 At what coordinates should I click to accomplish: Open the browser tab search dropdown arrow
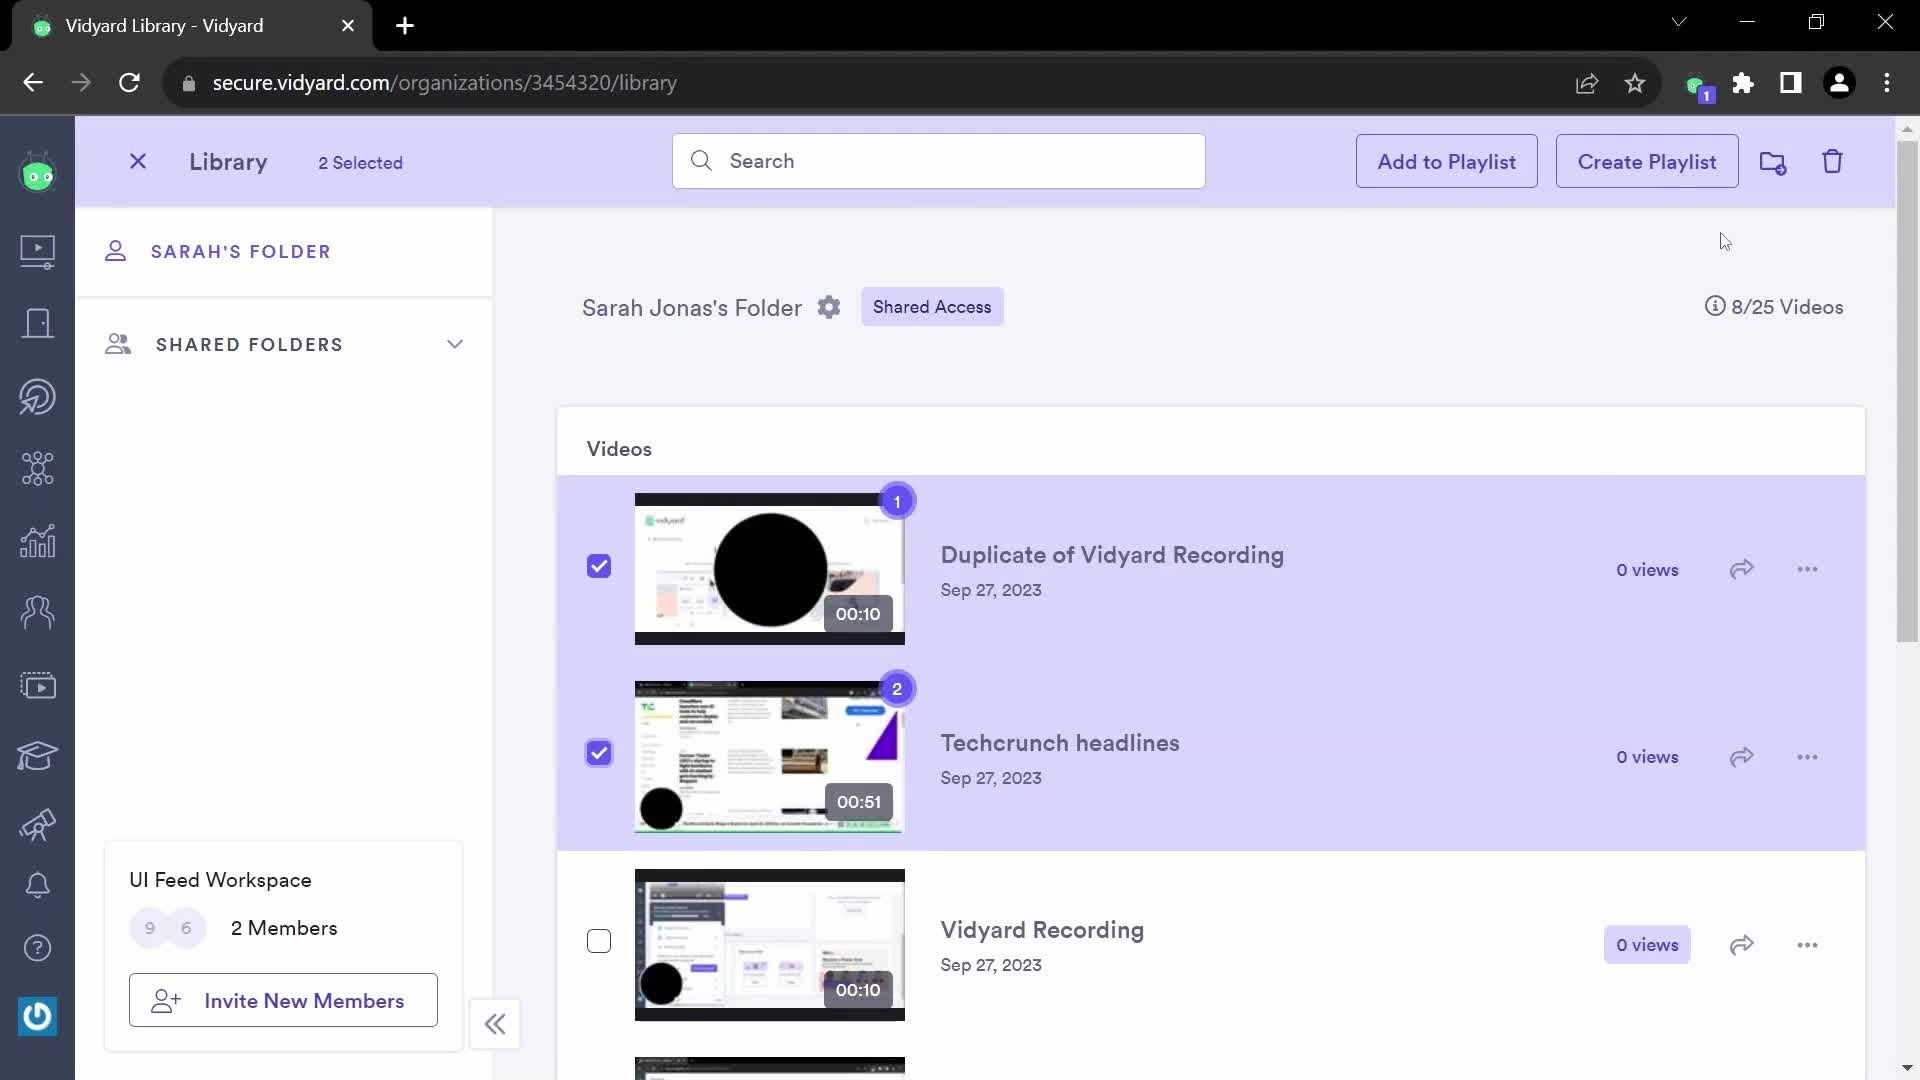tap(1679, 22)
